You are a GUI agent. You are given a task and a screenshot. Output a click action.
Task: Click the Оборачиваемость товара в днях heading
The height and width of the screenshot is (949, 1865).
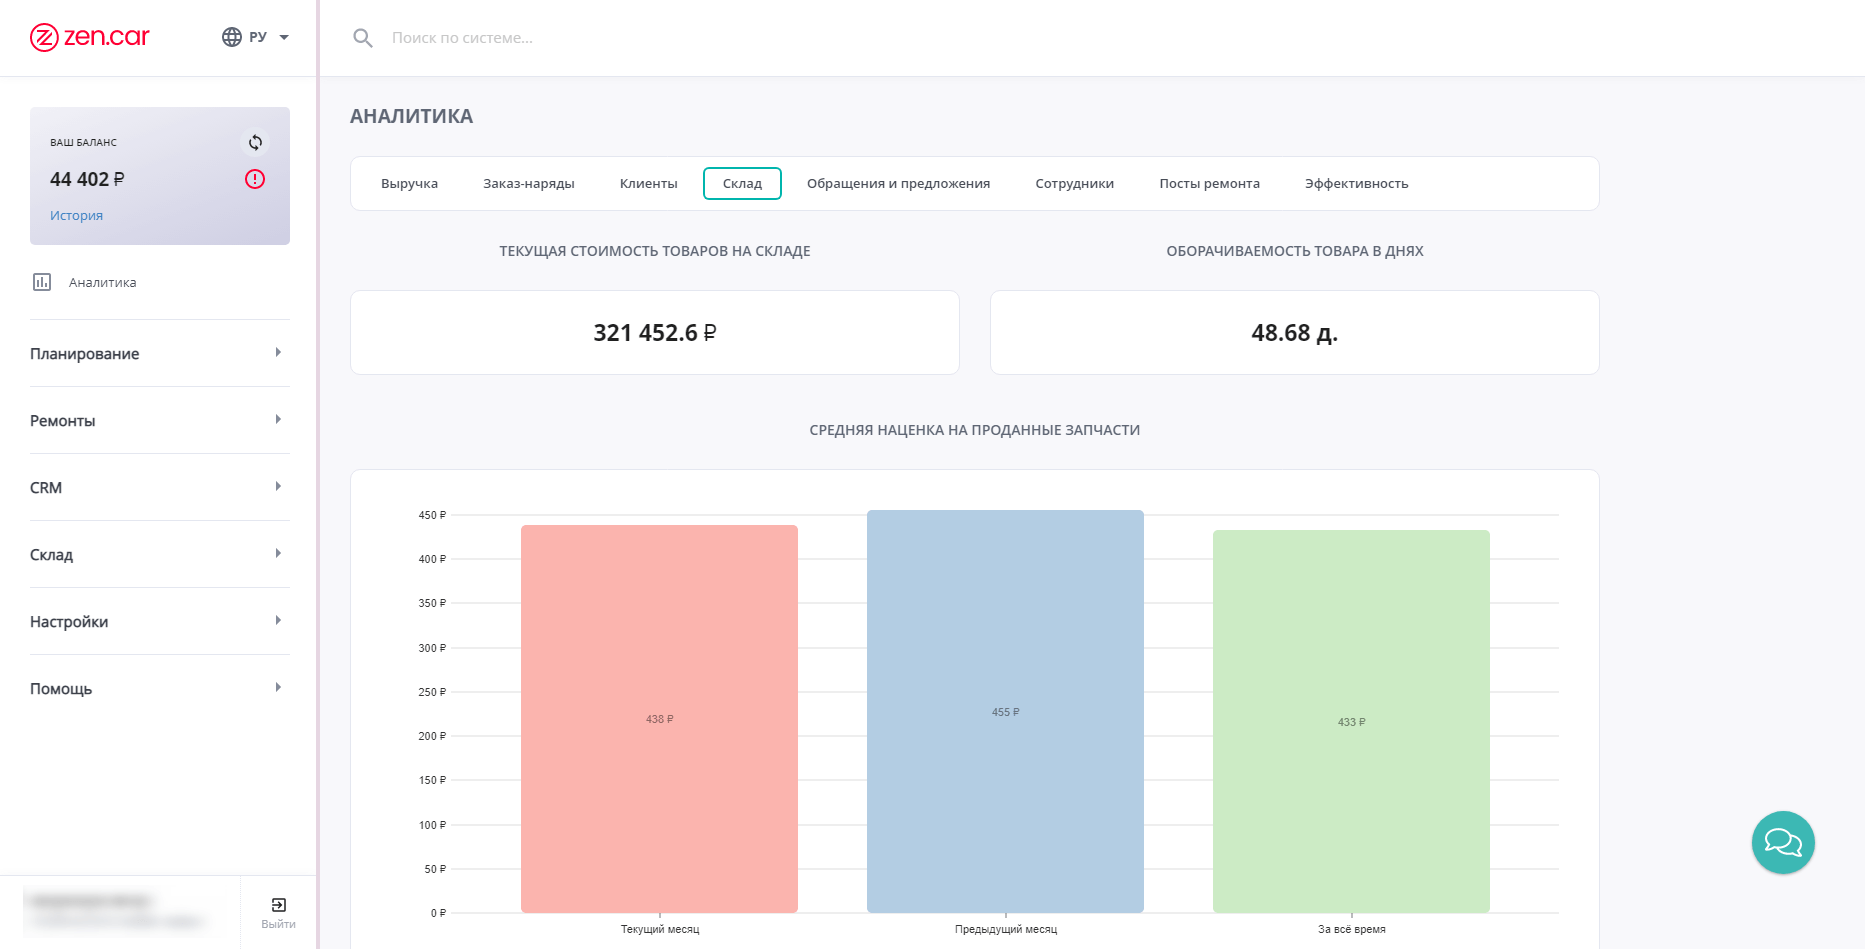[x=1295, y=251]
